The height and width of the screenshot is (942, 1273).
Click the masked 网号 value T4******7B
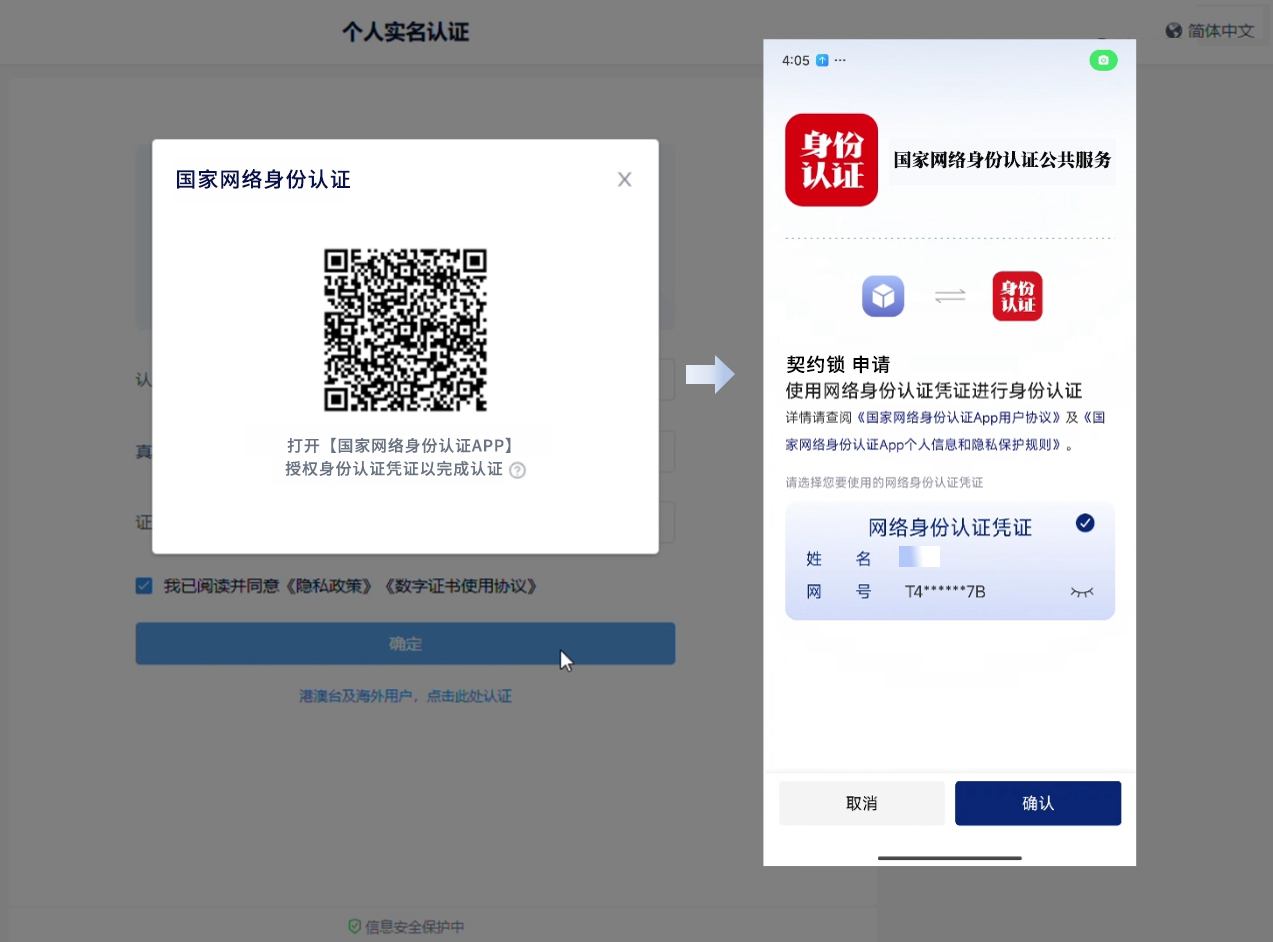(945, 592)
